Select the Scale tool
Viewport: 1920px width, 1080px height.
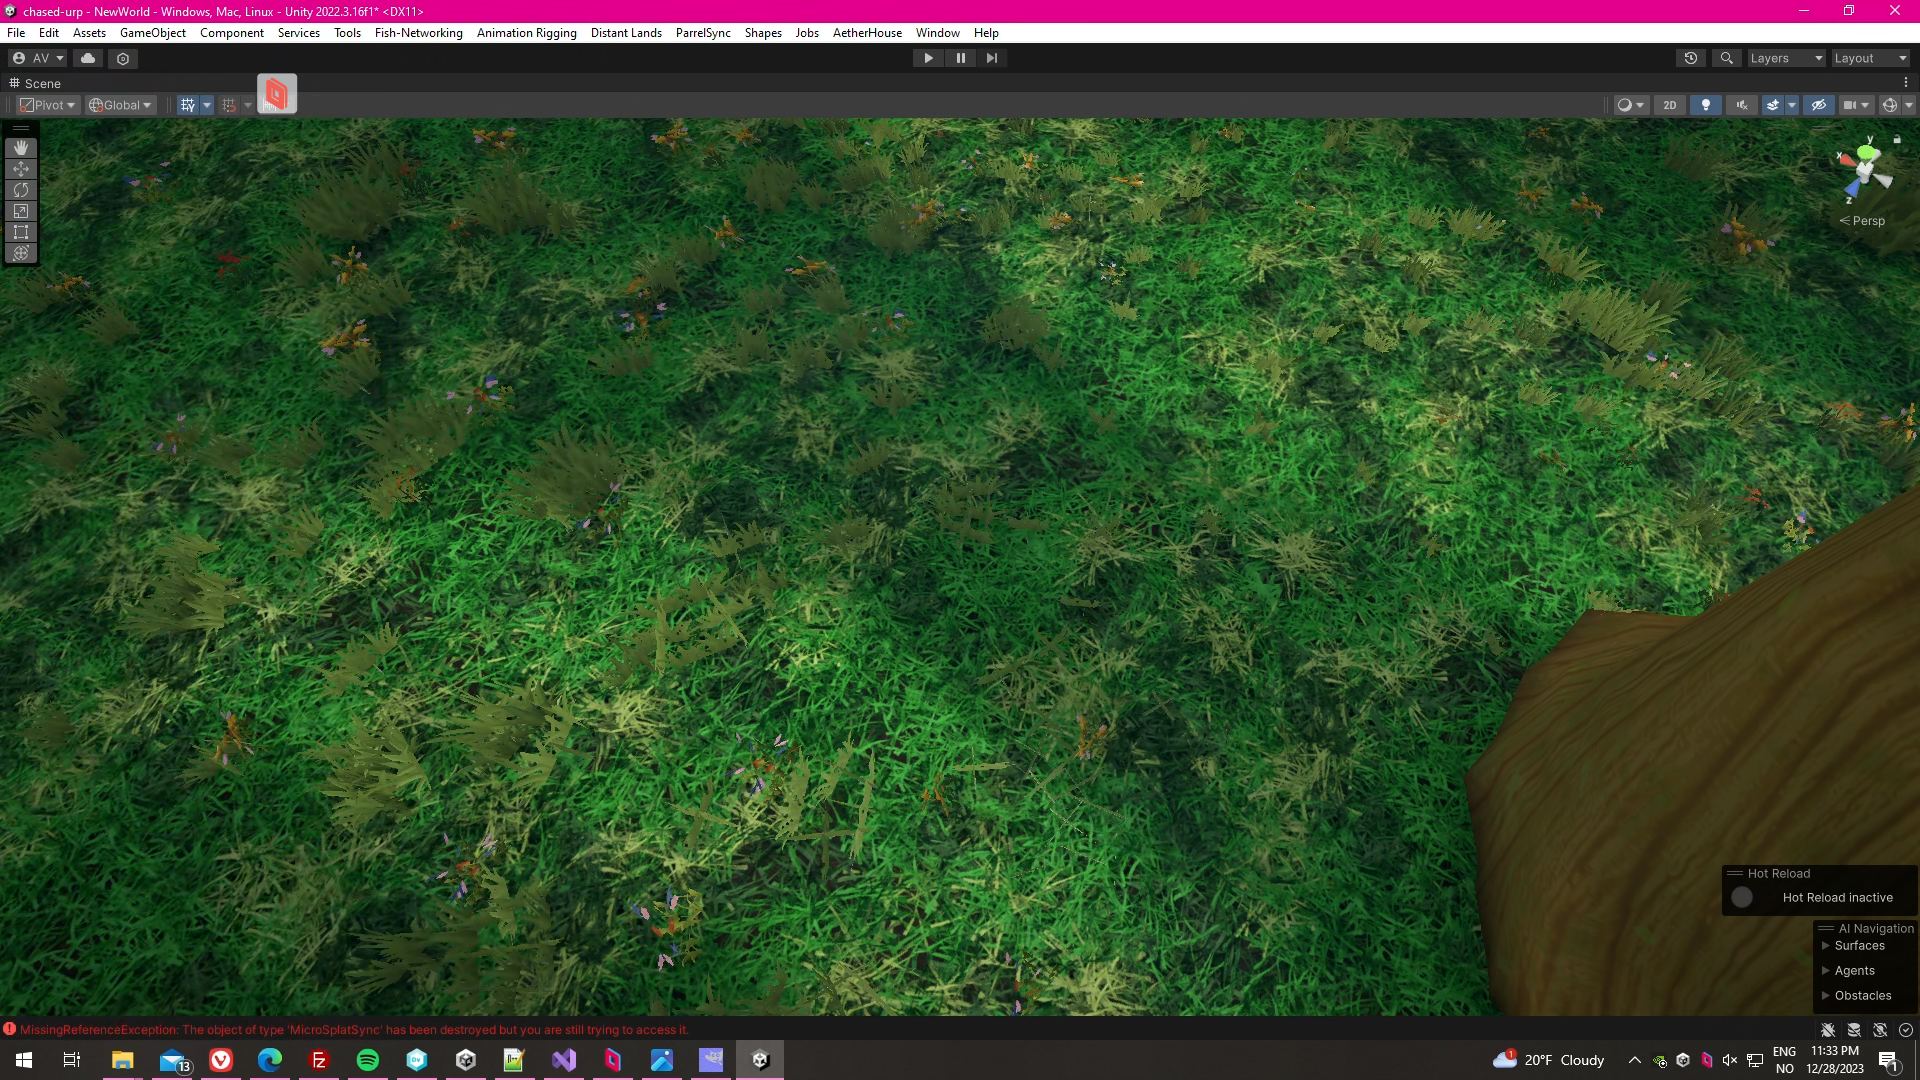pyautogui.click(x=21, y=211)
